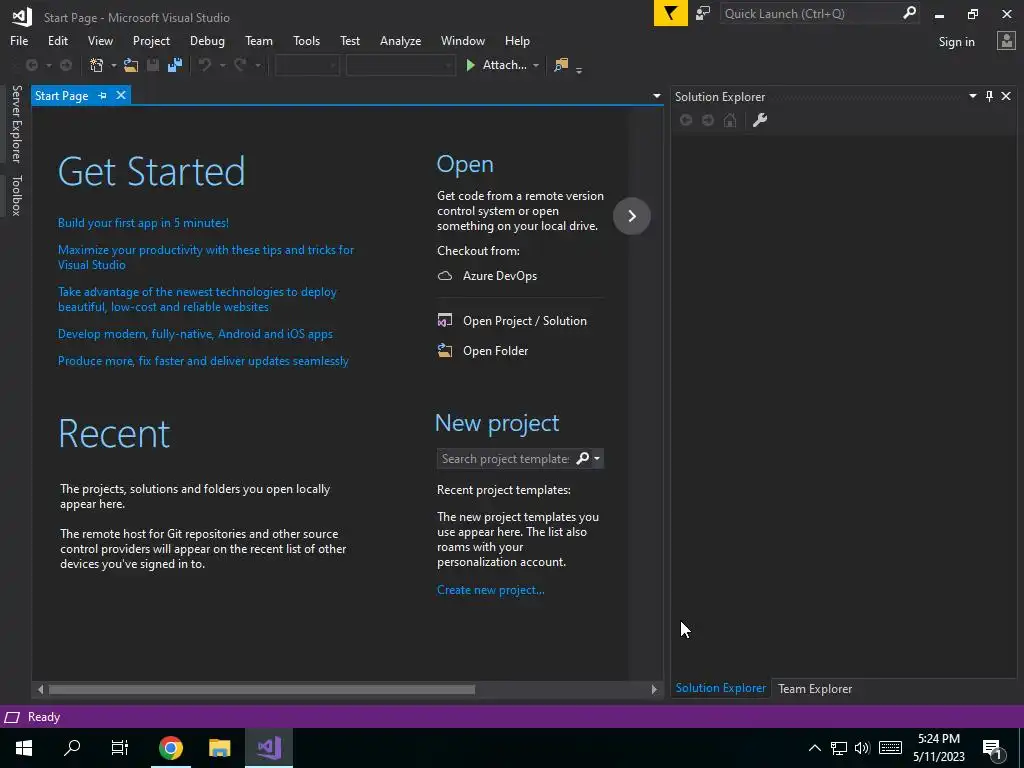The image size is (1024, 768).
Task: Click in the Search project templates field
Action: 505,458
